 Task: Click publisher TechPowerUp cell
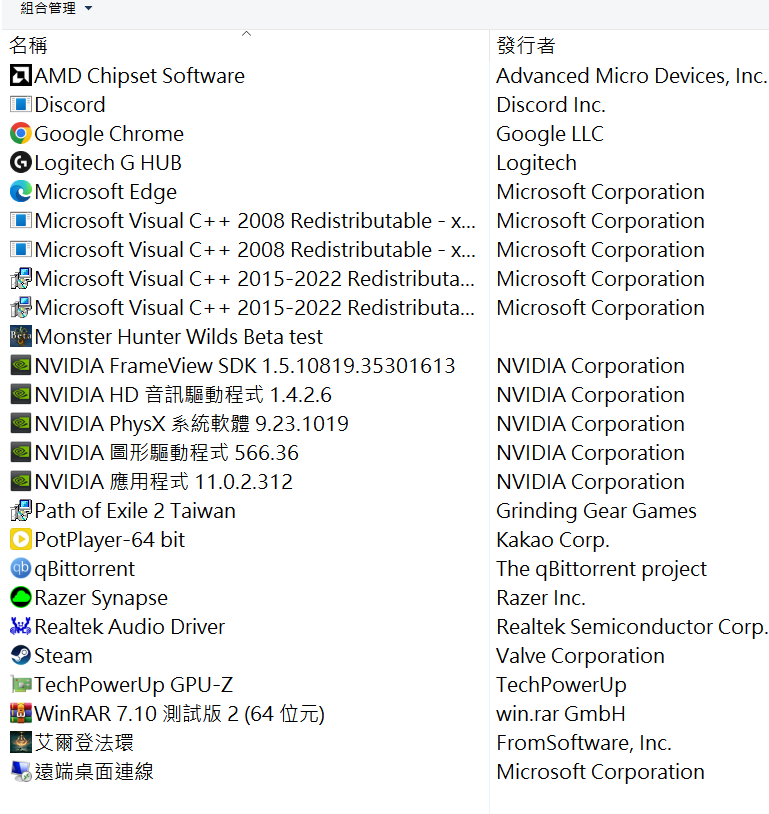[561, 685]
